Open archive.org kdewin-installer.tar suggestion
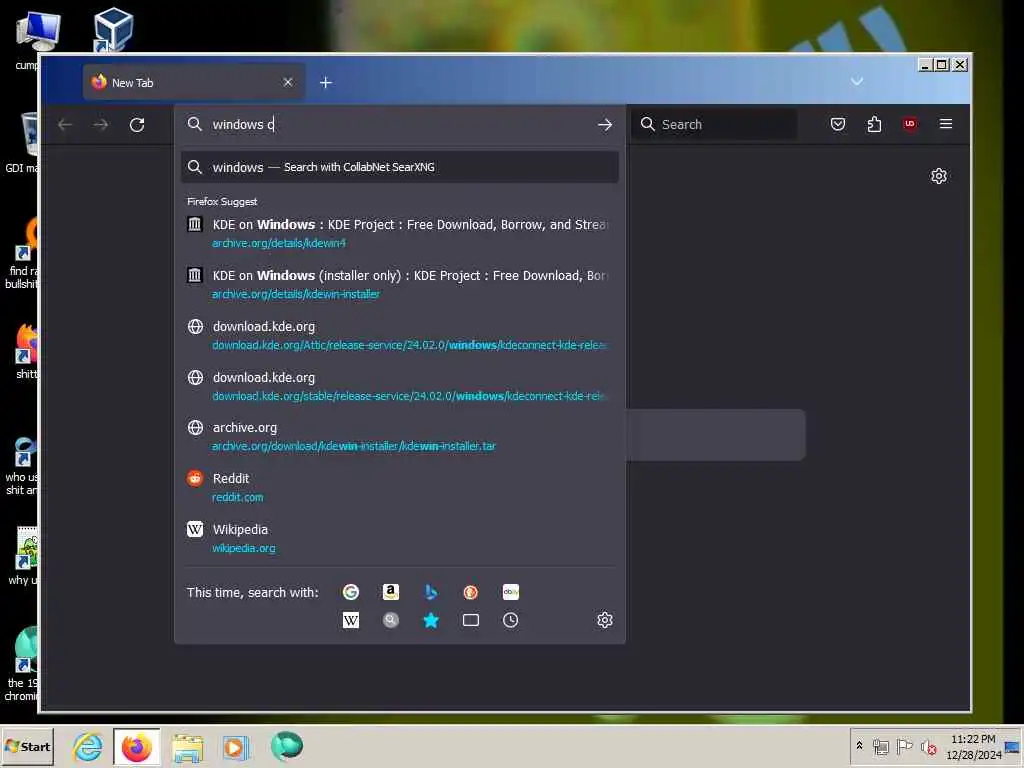 click(x=400, y=436)
